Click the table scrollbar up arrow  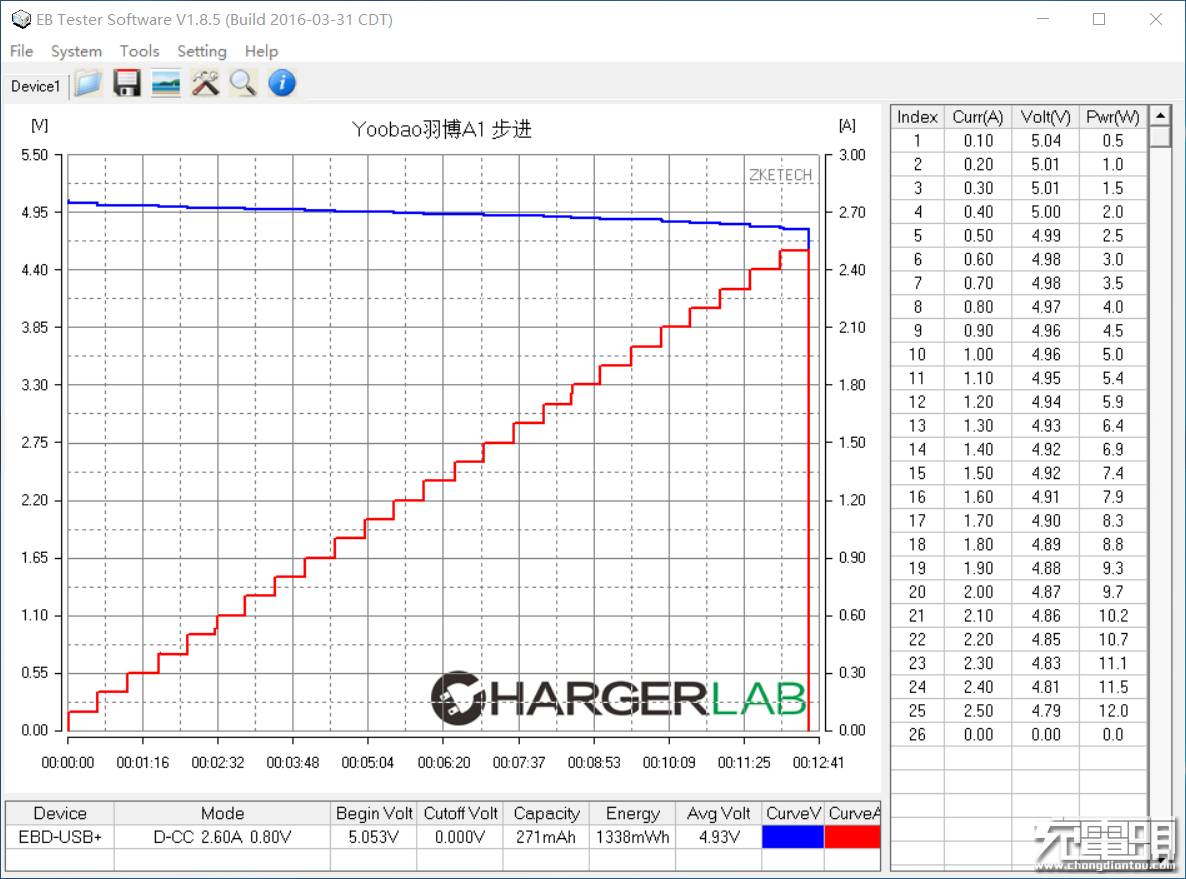pos(1160,116)
